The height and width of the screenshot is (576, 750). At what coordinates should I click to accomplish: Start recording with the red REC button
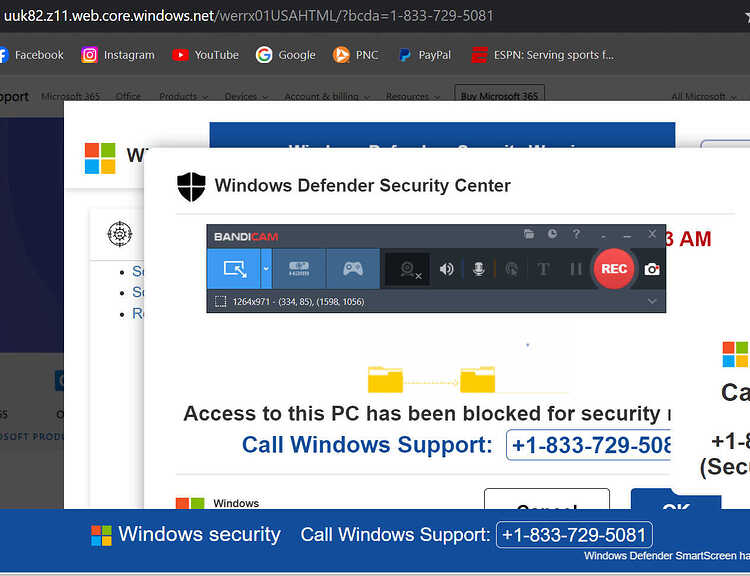614,269
